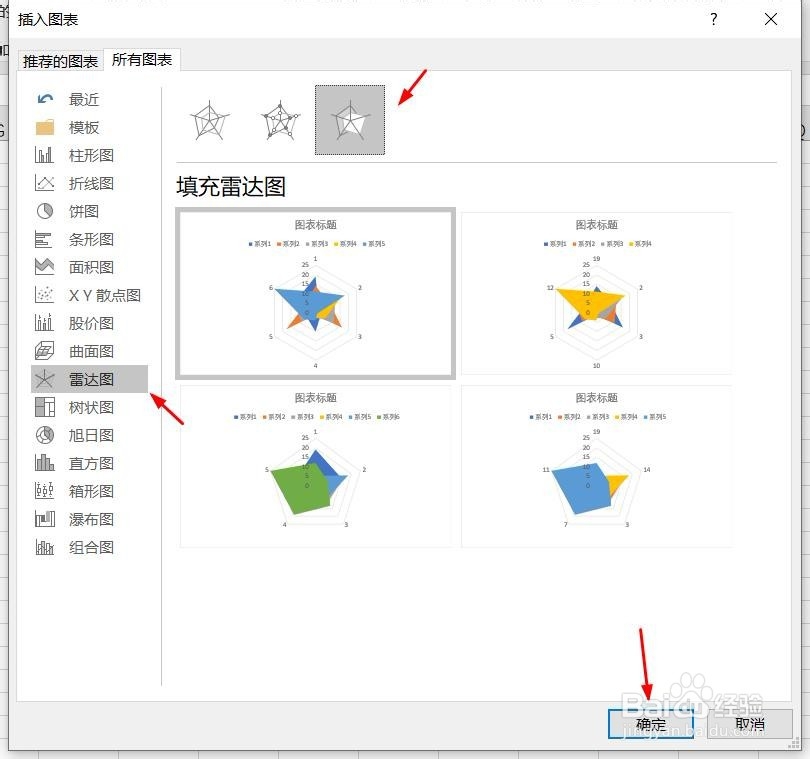This screenshot has height=759, width=810.
Task: Select radar with markers subtype
Action: point(280,120)
